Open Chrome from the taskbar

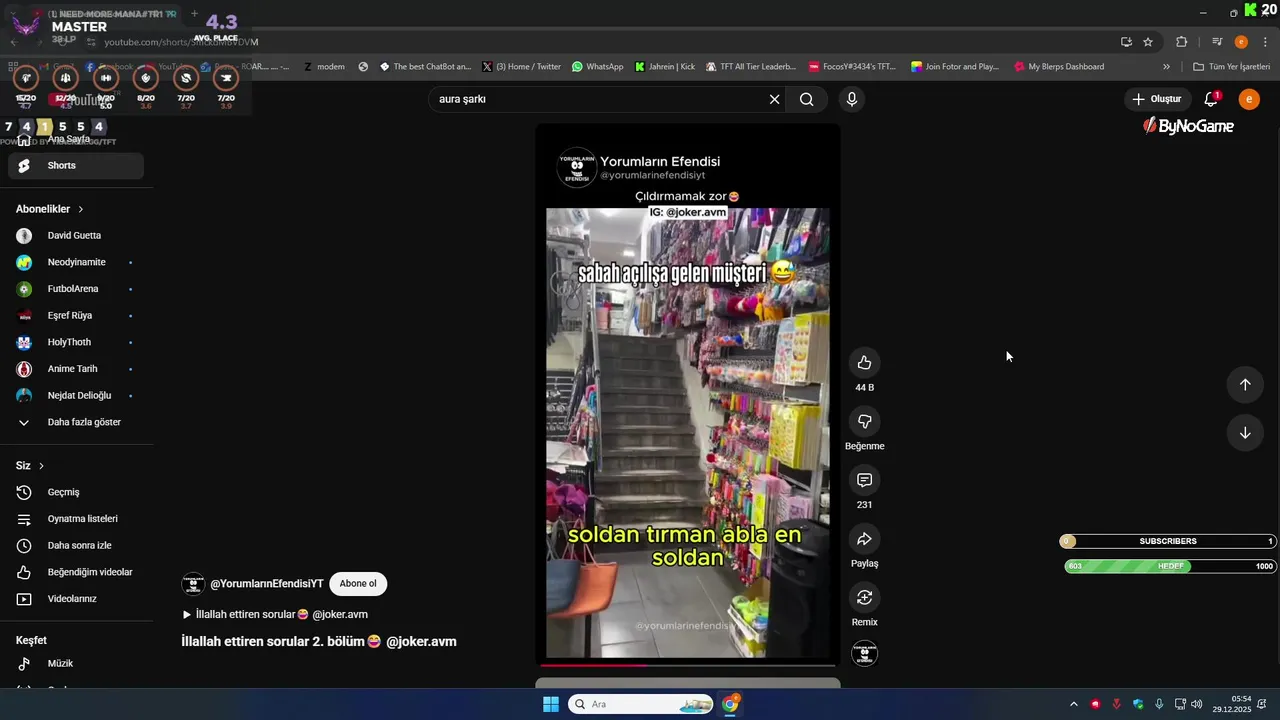(730, 704)
